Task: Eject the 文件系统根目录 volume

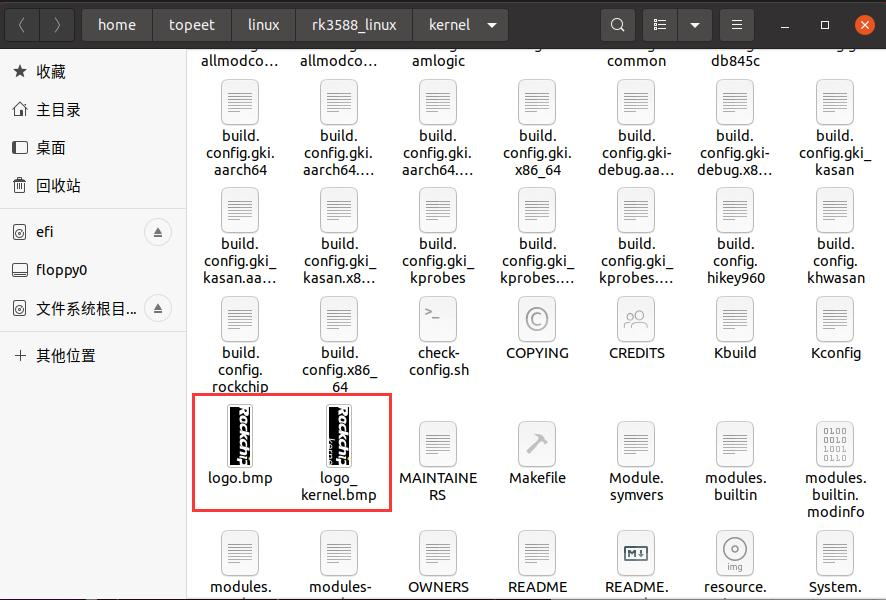Action: [x=158, y=308]
